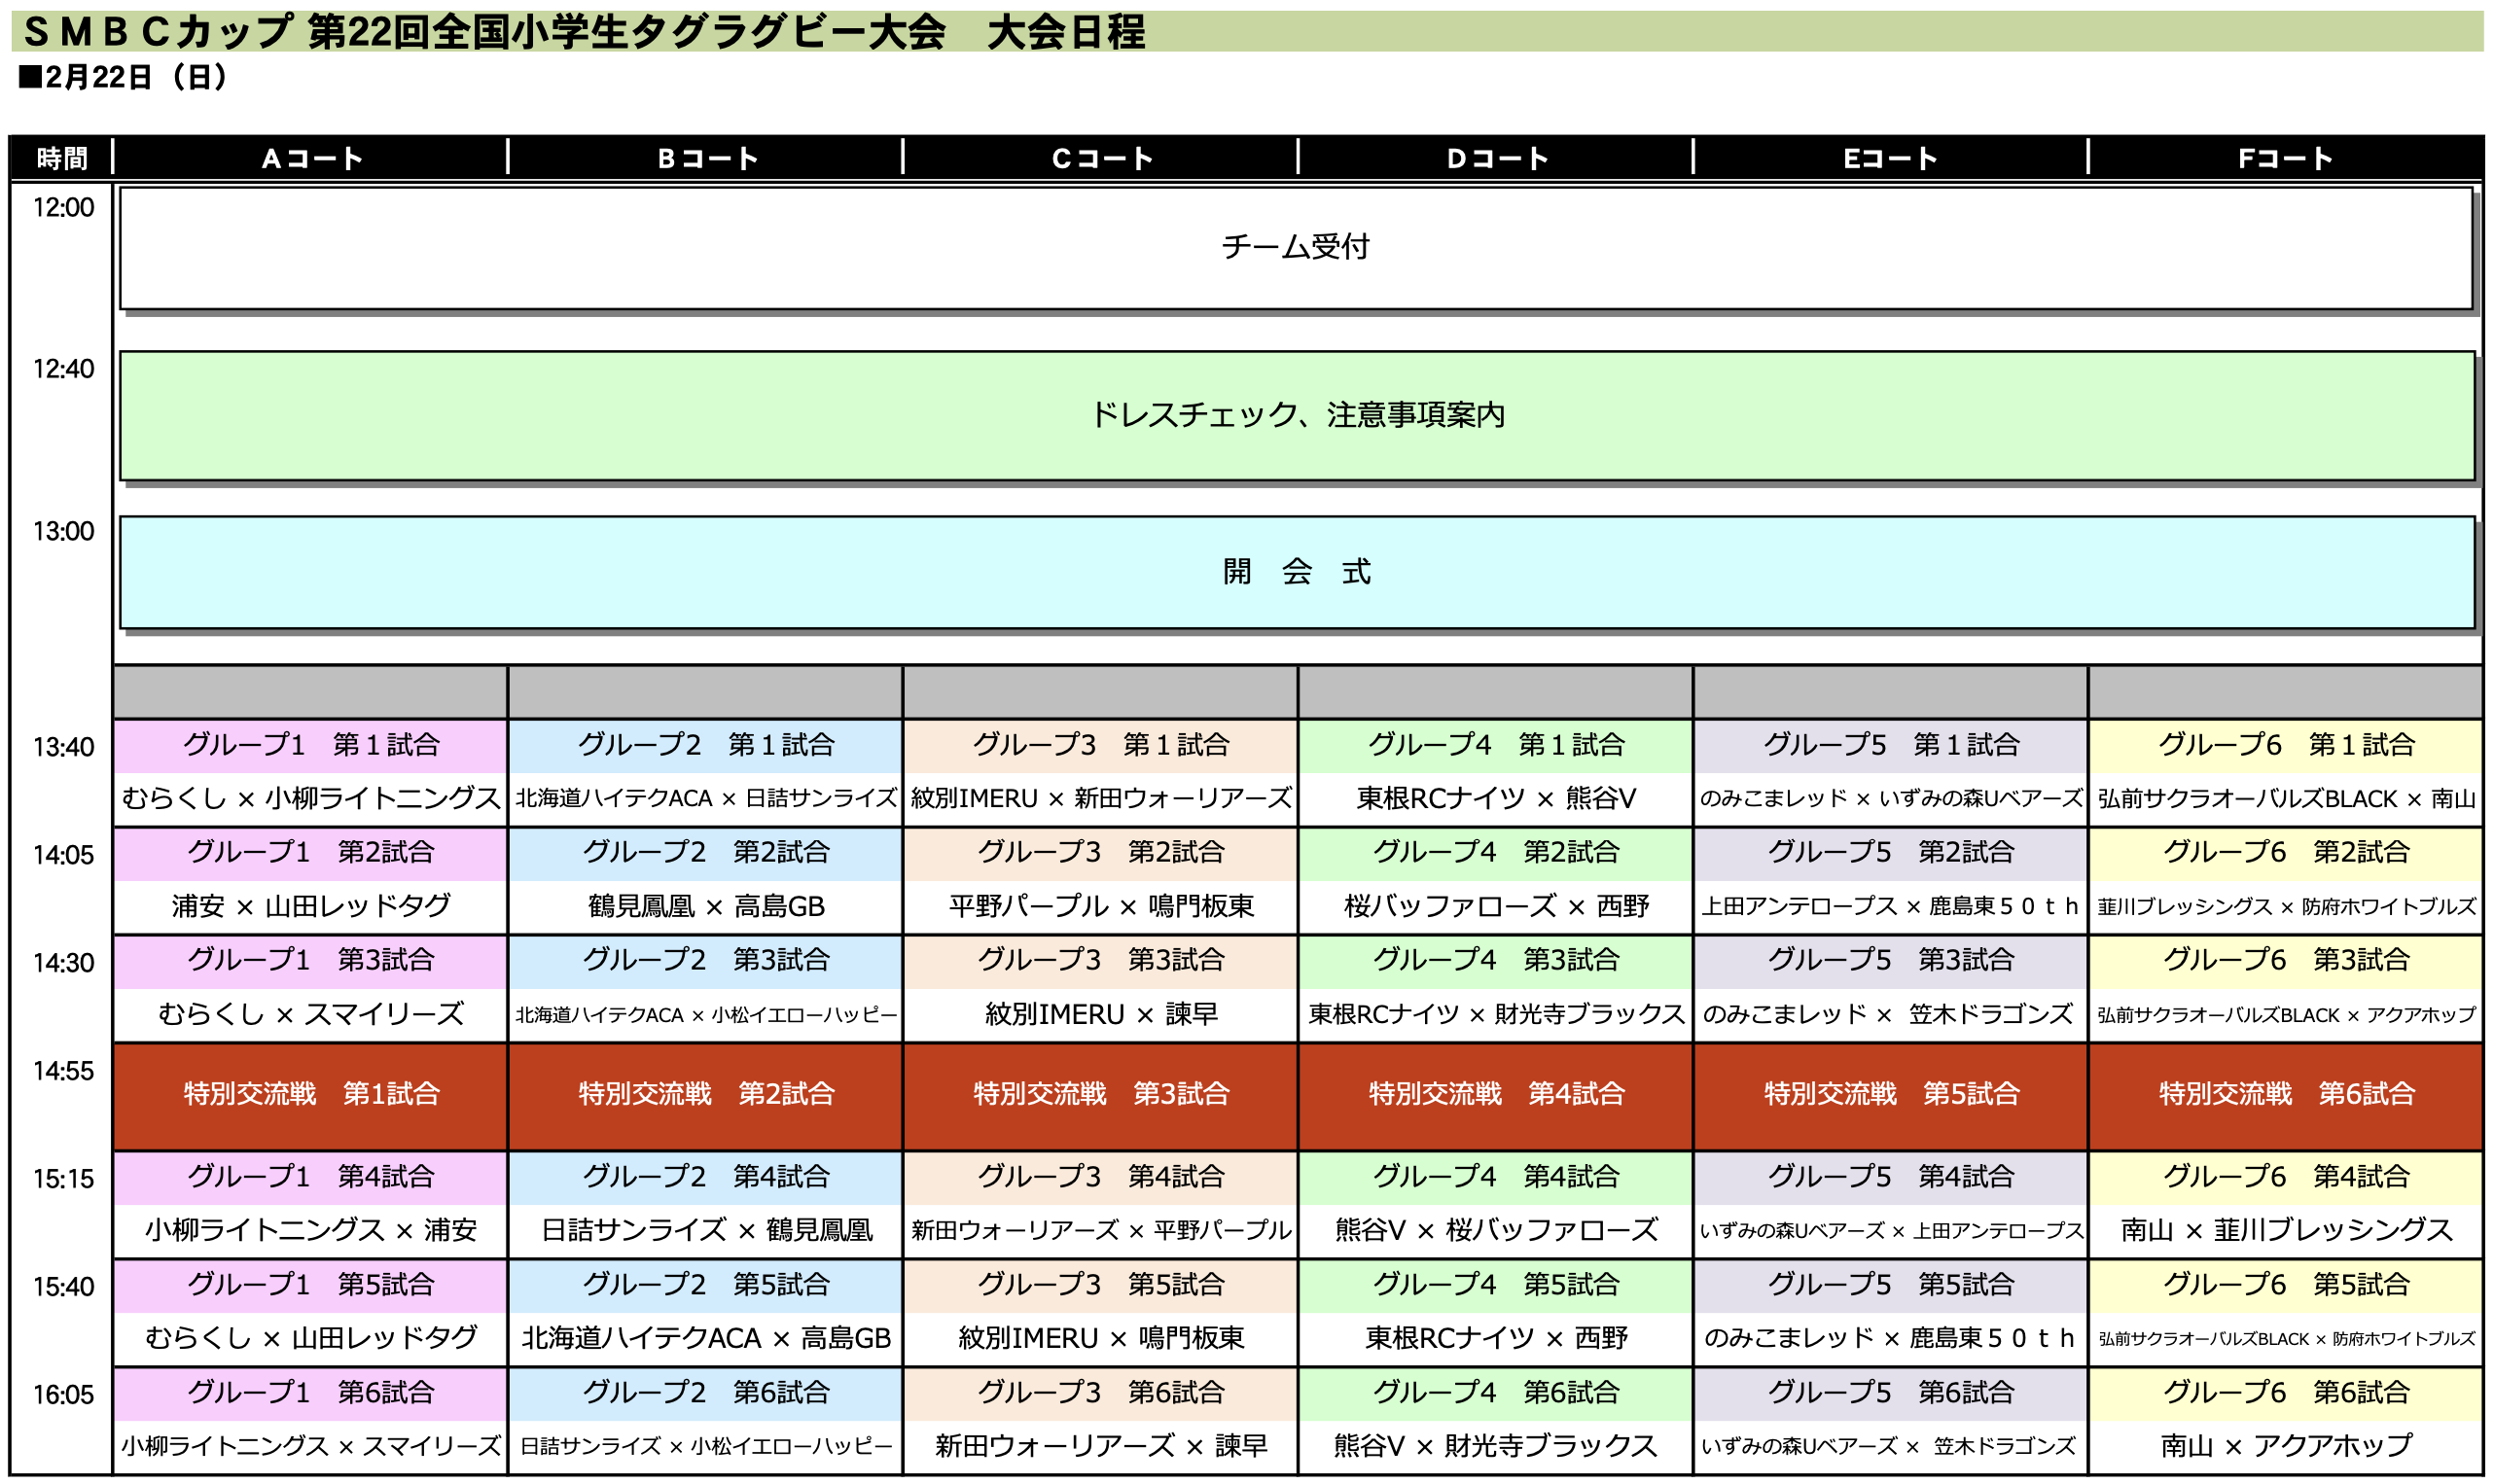Click 特別交流戦 第6試合 red cell
2494x1484 pixels.
[2284, 1094]
